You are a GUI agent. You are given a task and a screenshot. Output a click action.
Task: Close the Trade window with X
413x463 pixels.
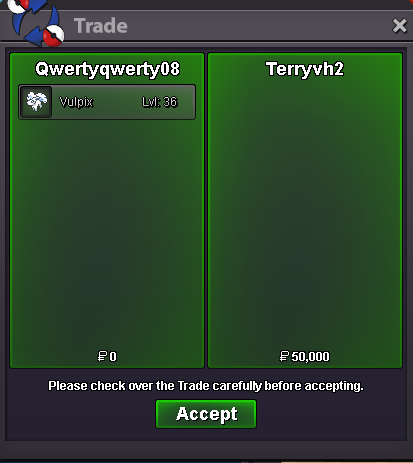[x=399, y=26]
